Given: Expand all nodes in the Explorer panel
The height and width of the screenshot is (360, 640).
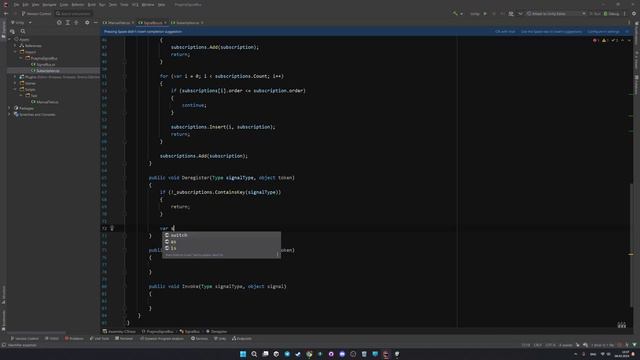Looking at the screenshot, I should [x=68, y=23].
